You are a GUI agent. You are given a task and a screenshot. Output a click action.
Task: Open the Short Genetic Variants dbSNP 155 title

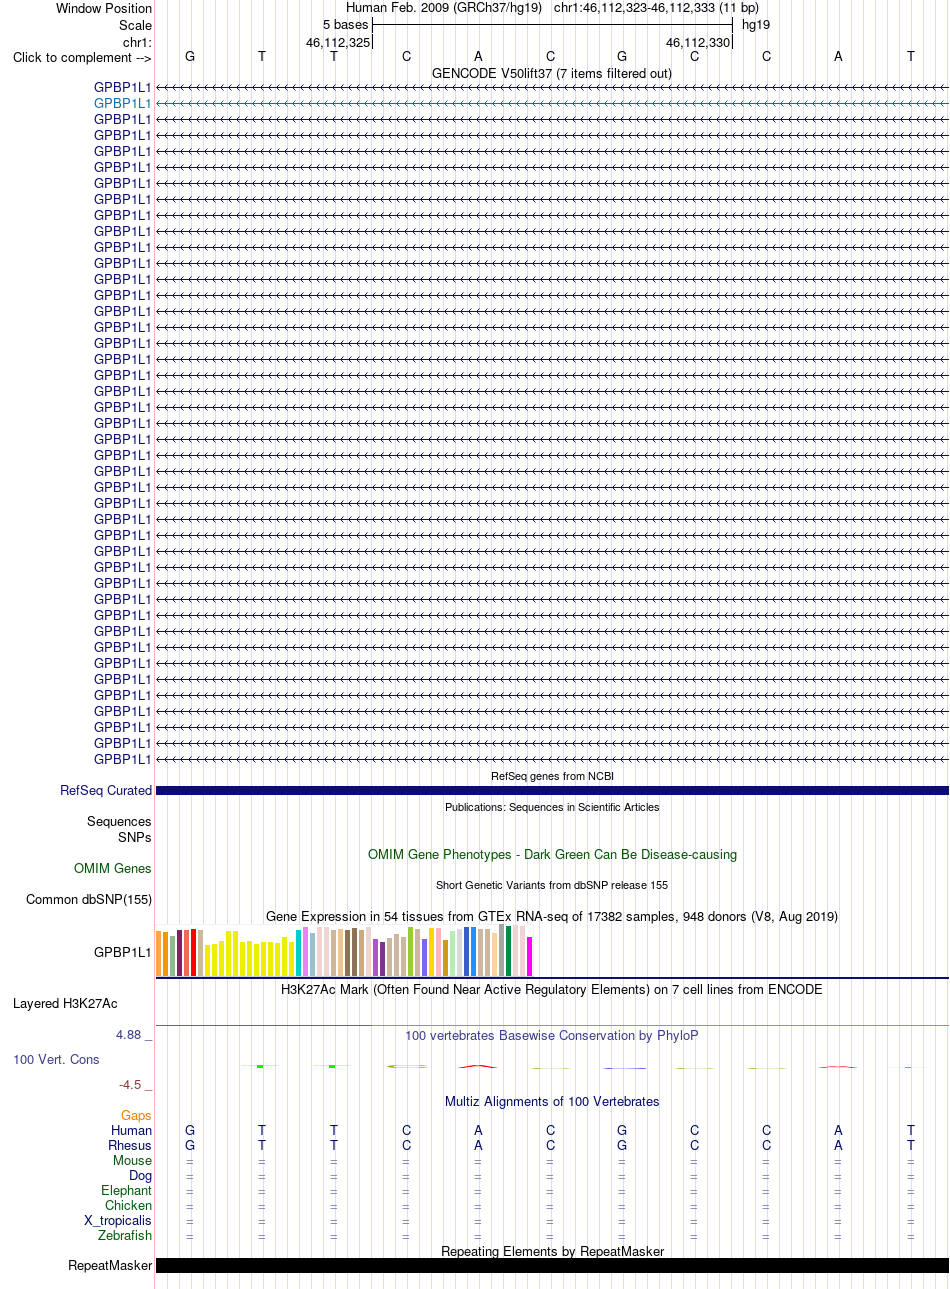point(552,885)
